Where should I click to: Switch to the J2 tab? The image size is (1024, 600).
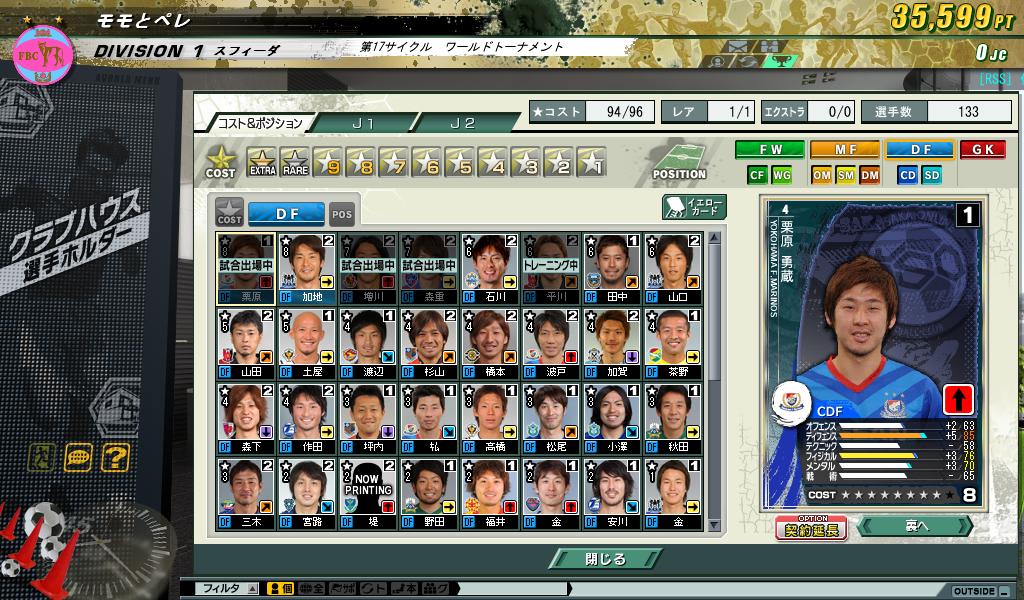[x=462, y=123]
